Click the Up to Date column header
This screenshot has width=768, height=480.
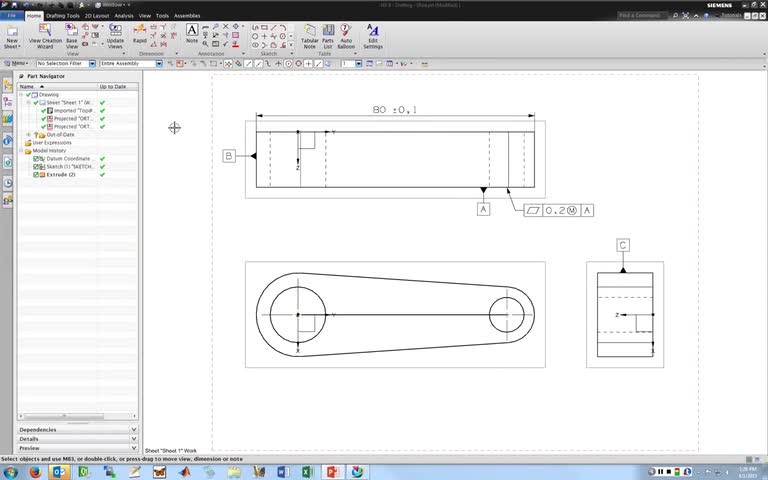tap(118, 87)
